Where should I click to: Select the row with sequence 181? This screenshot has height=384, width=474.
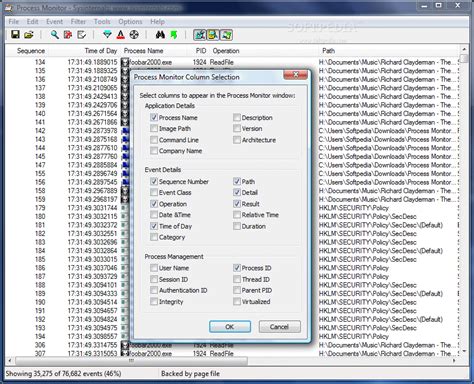click(232, 225)
